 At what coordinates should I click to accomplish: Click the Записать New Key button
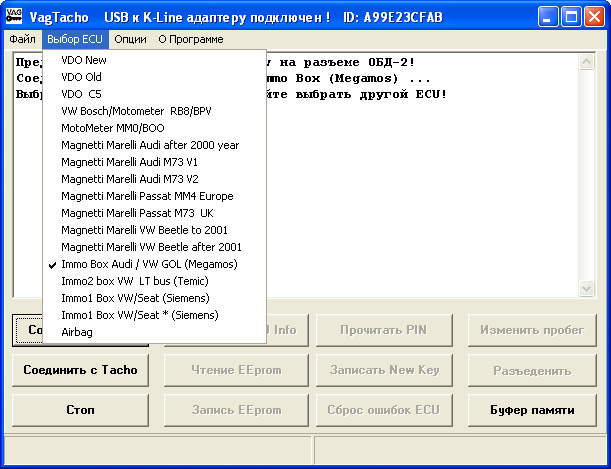384,370
